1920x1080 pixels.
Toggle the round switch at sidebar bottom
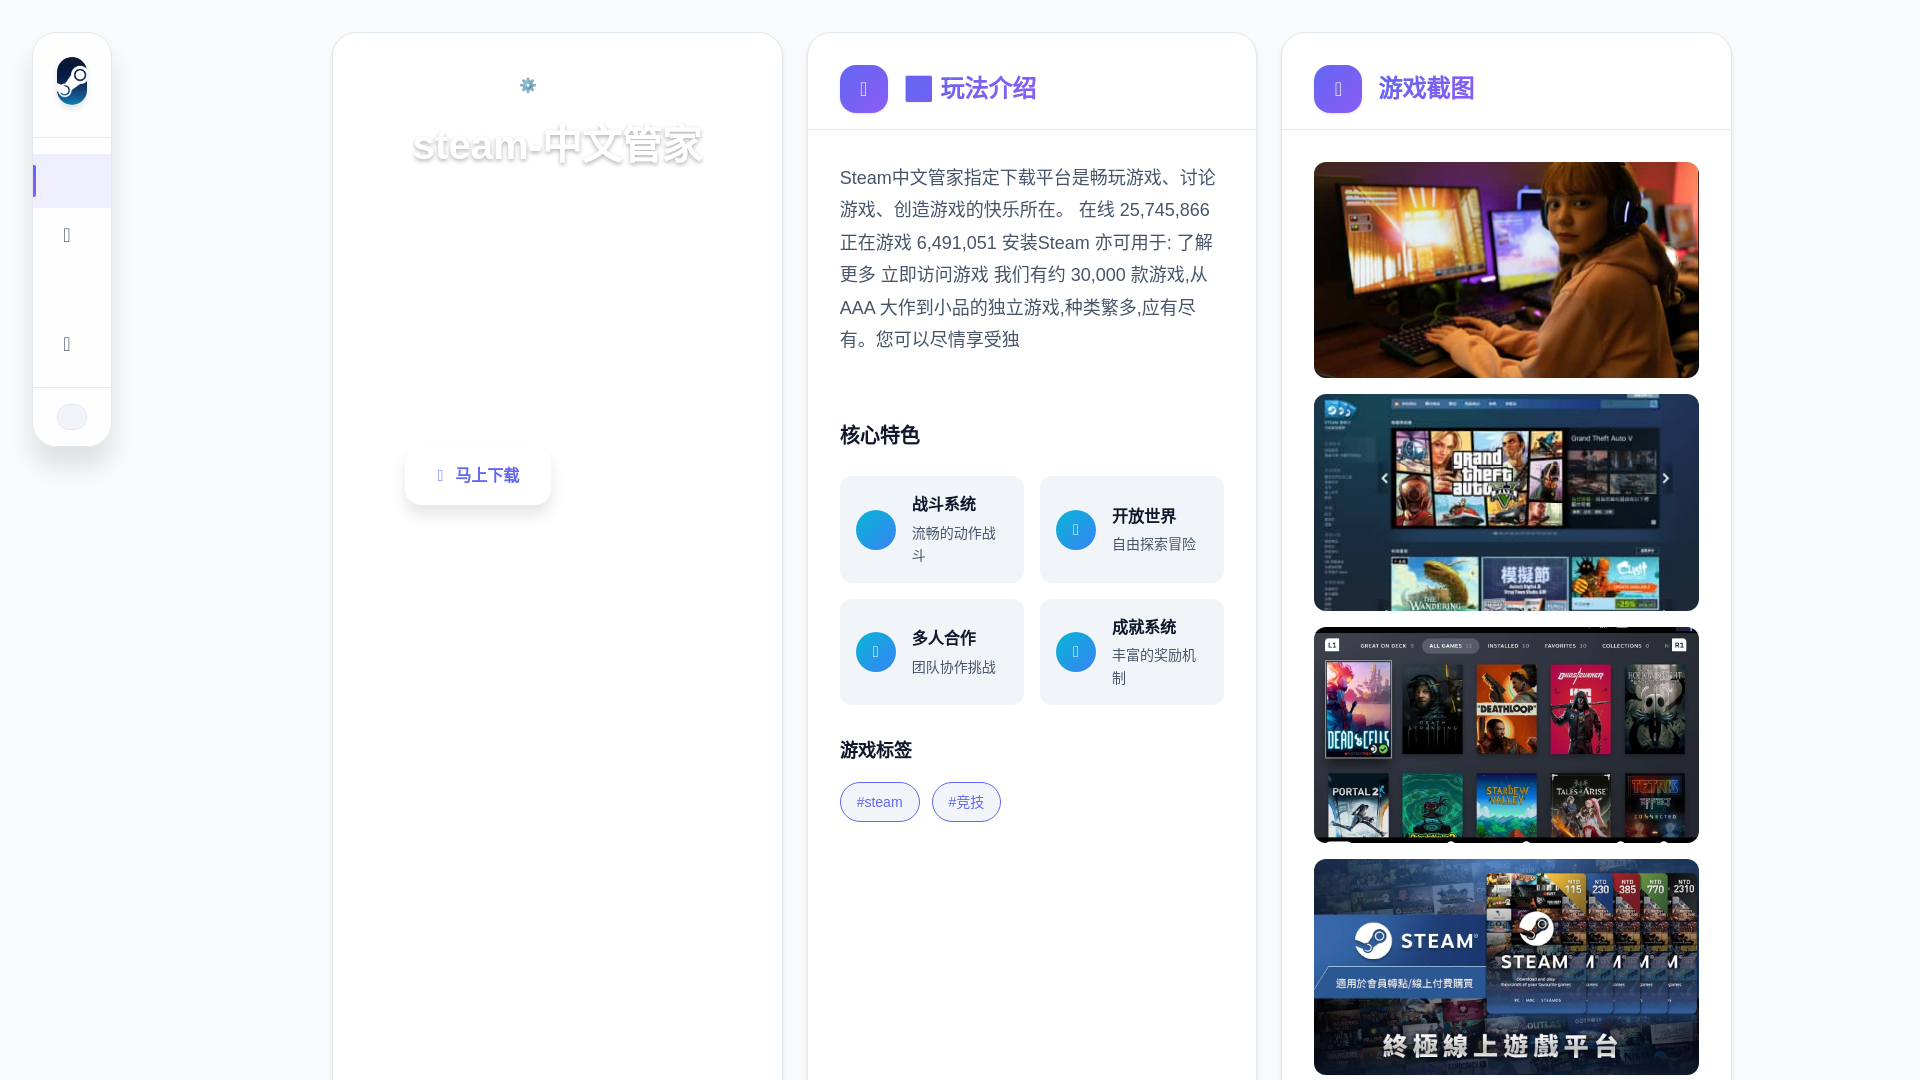click(x=72, y=417)
